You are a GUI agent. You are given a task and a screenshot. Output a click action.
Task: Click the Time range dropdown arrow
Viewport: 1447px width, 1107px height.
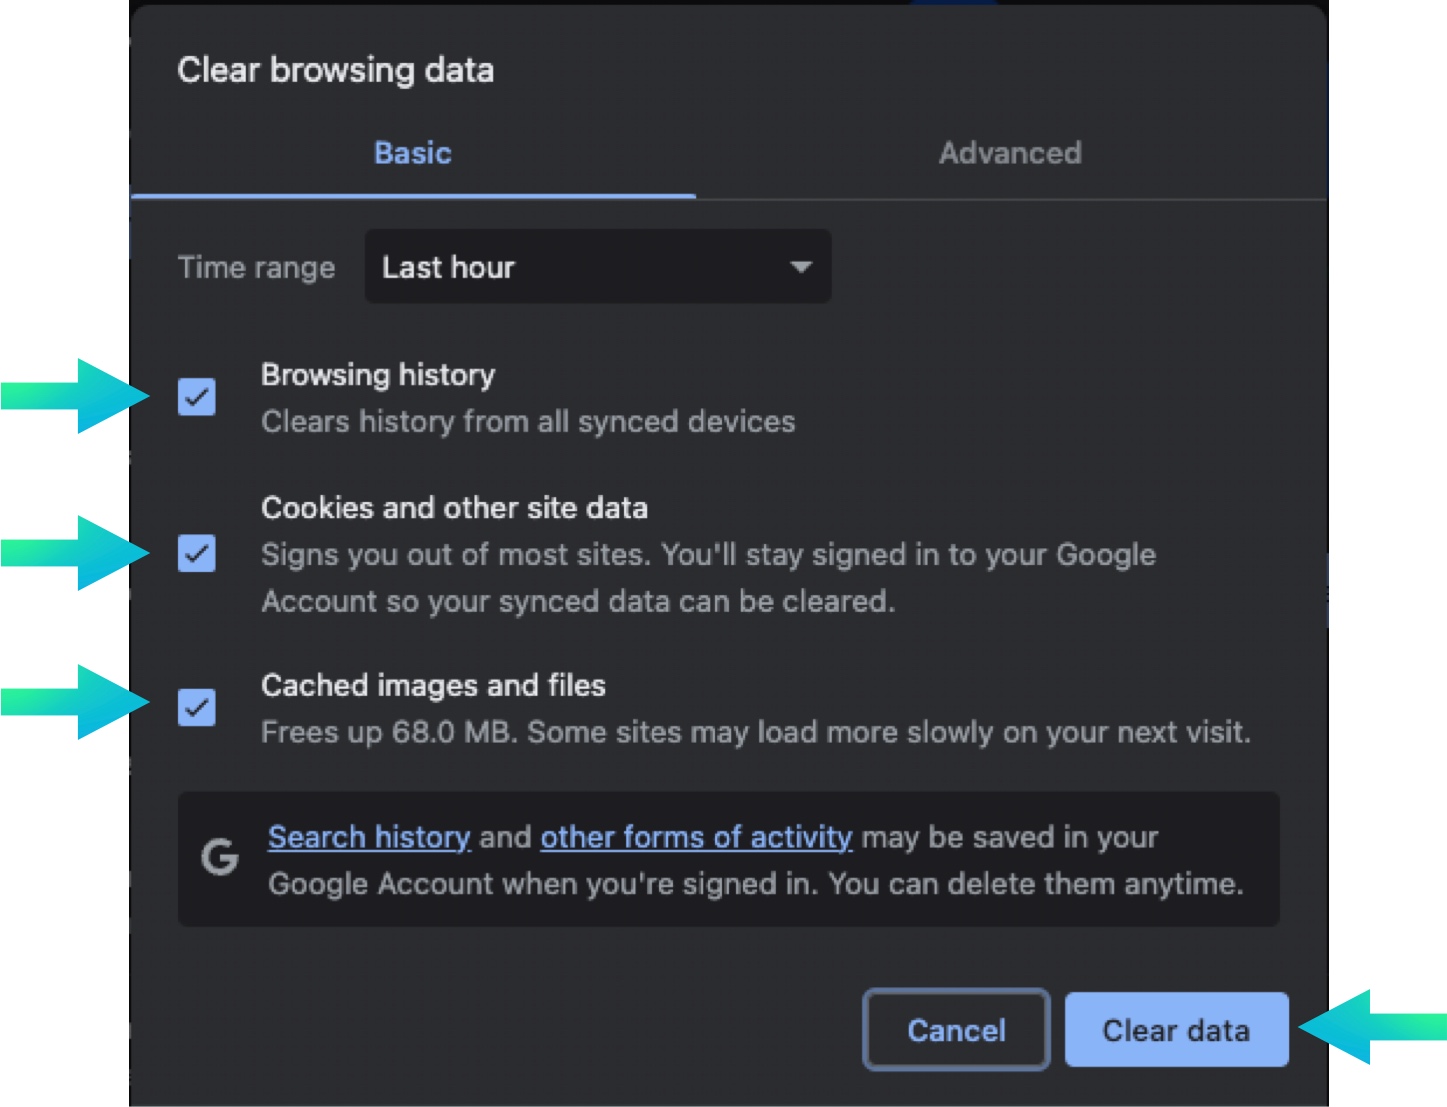click(x=800, y=267)
